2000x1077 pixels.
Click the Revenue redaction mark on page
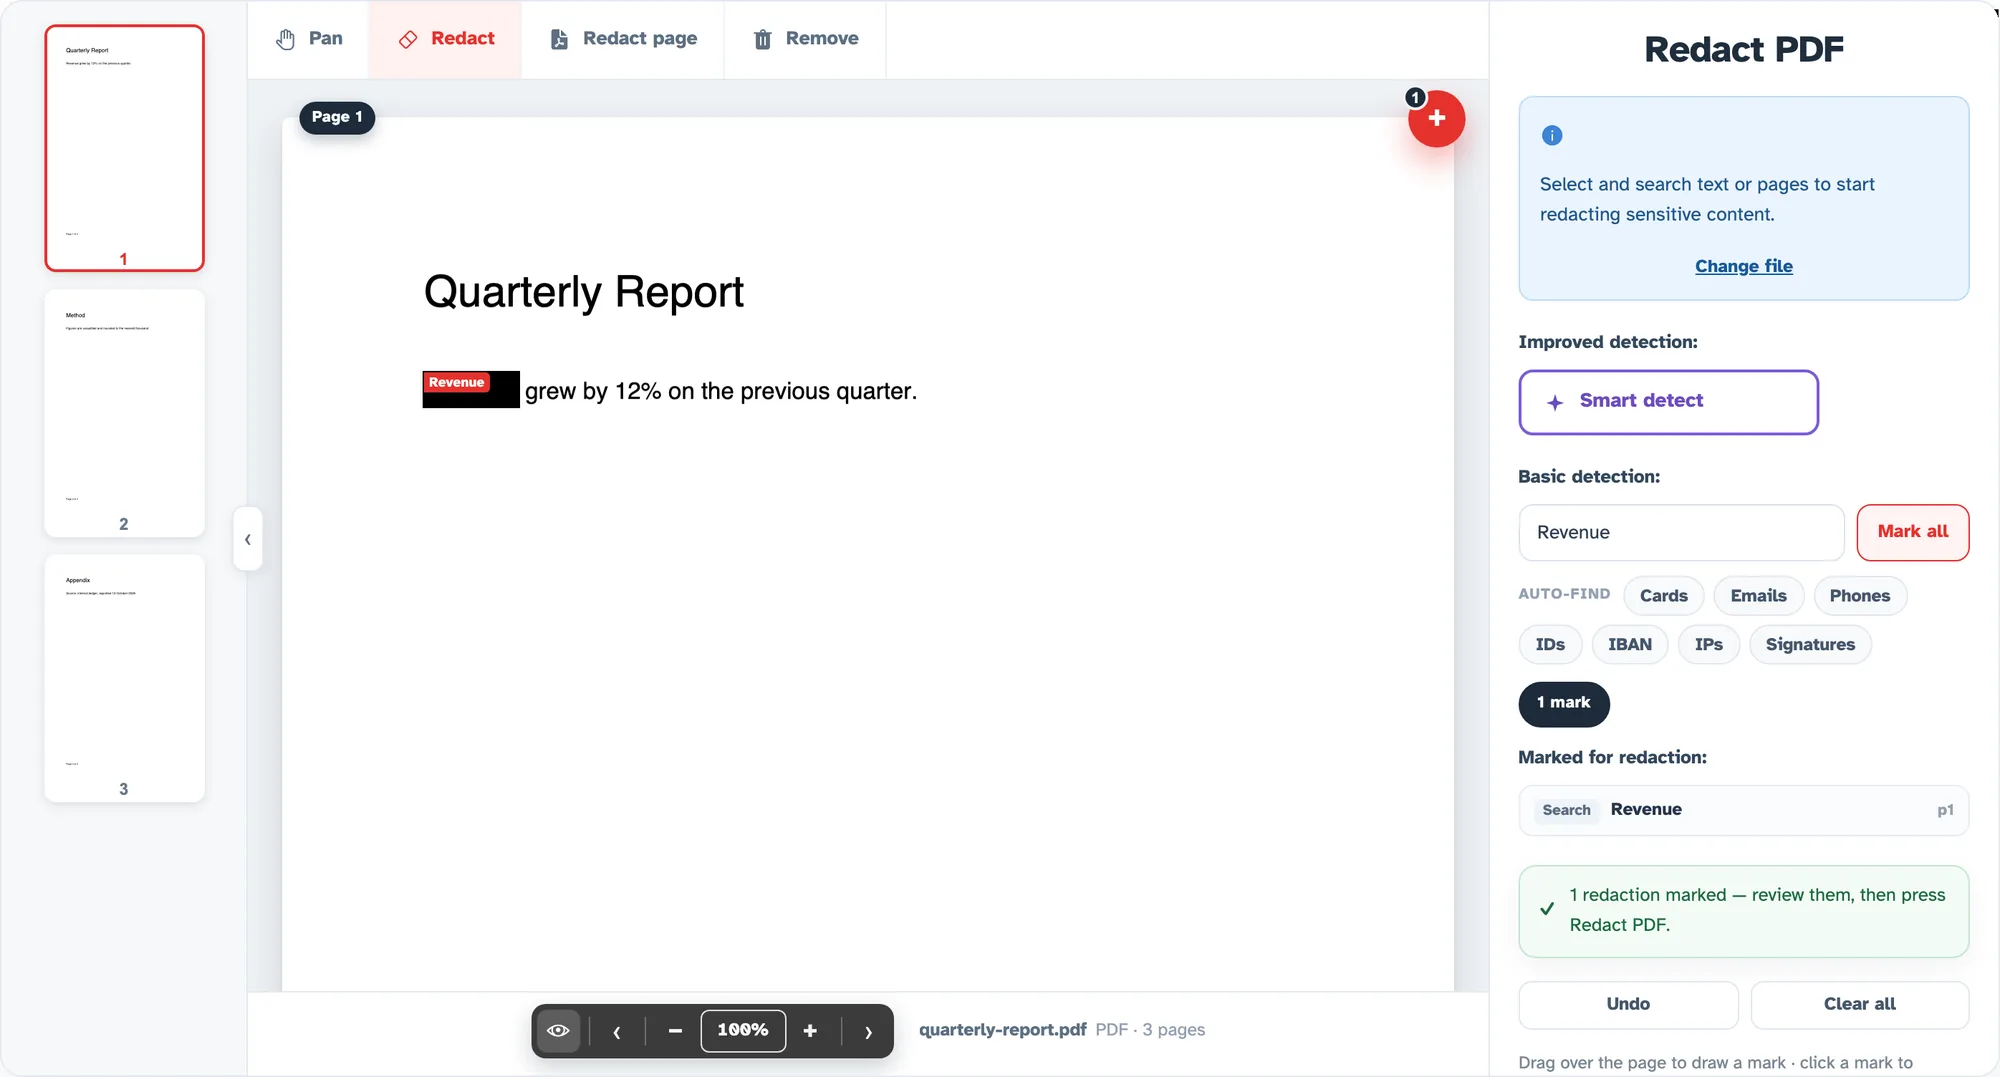[471, 390]
